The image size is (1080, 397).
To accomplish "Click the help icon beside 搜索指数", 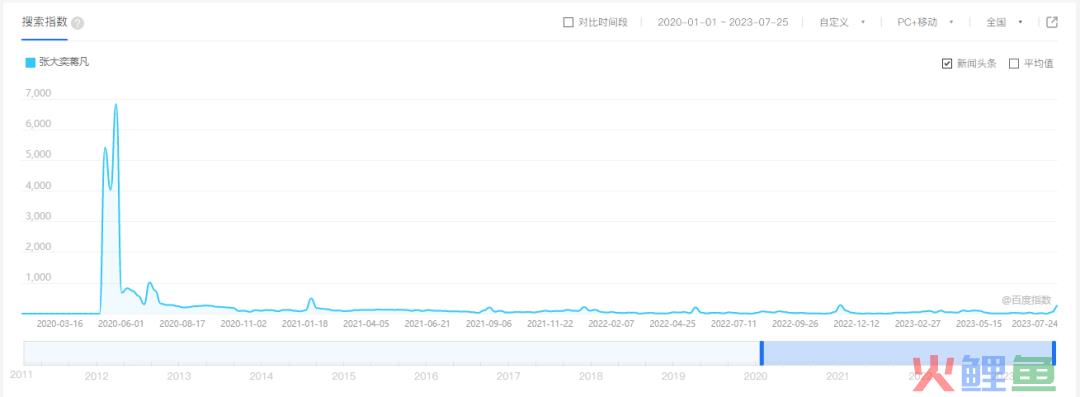I will click(x=78, y=23).
